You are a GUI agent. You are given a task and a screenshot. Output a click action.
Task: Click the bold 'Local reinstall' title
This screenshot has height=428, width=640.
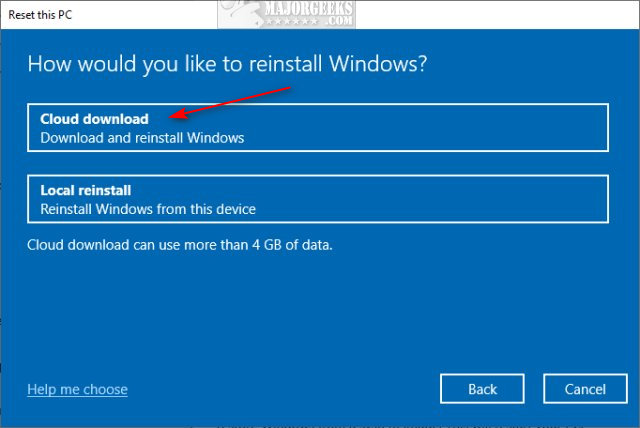tap(86, 190)
